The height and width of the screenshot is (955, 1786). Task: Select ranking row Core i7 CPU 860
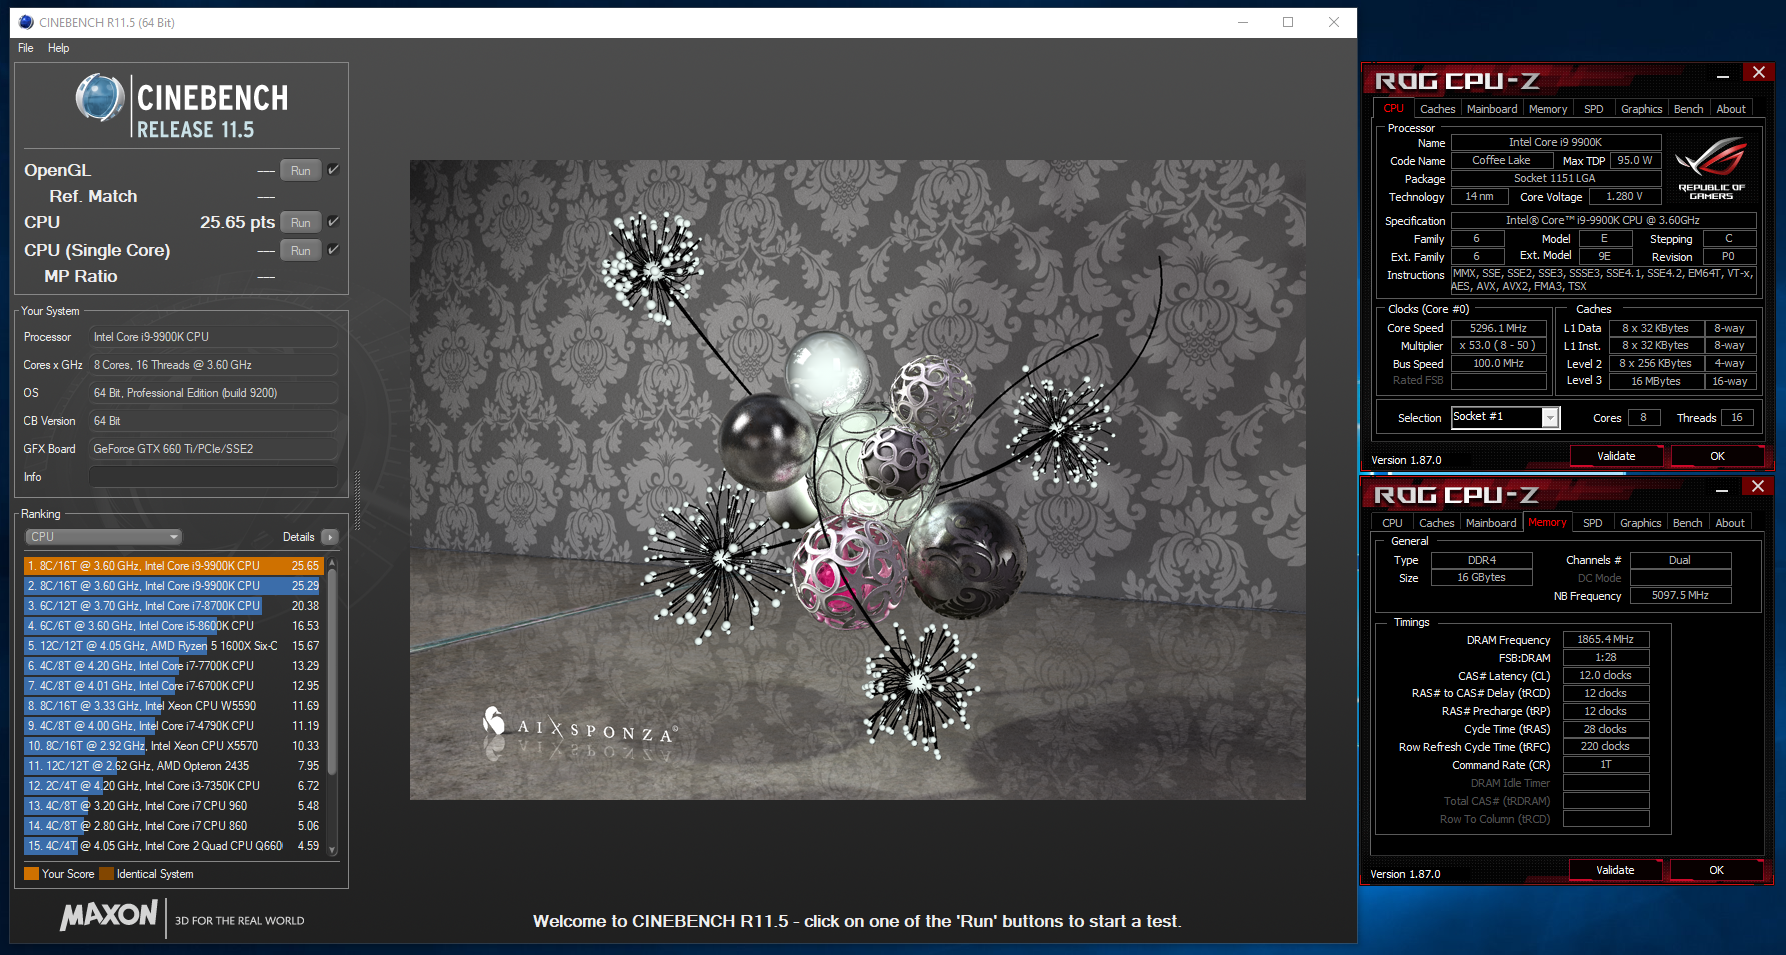174,826
